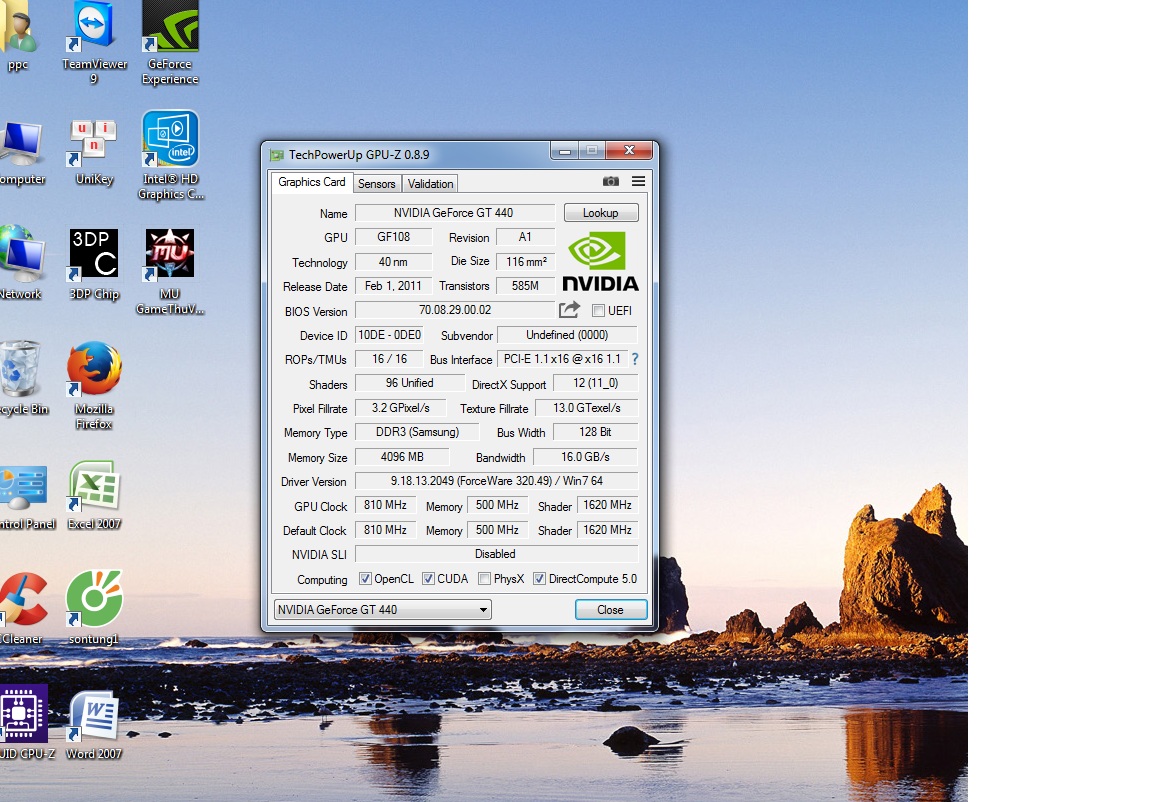Viewport: 1152px width, 802px height.
Task: Click Revision value A1
Action: tap(526, 237)
